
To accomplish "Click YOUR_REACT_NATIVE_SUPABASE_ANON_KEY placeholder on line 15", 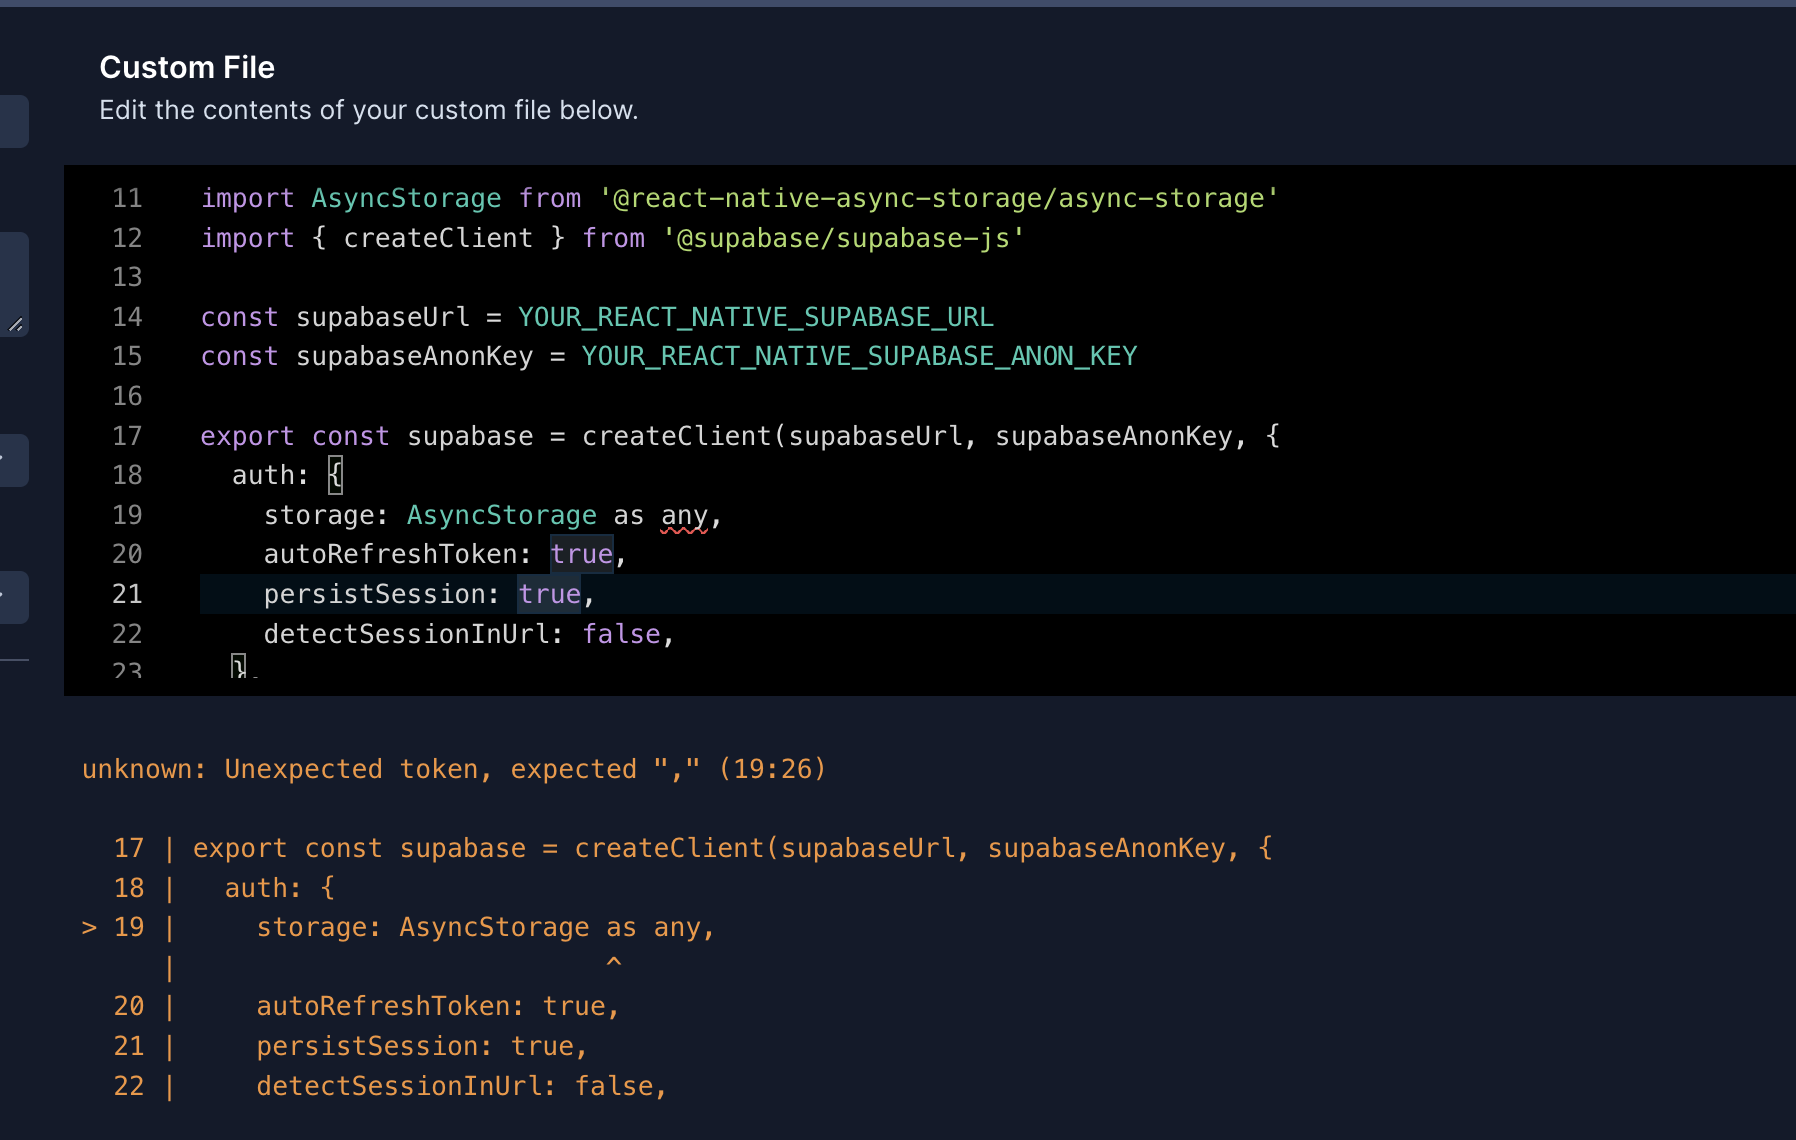I will click(x=858, y=355).
